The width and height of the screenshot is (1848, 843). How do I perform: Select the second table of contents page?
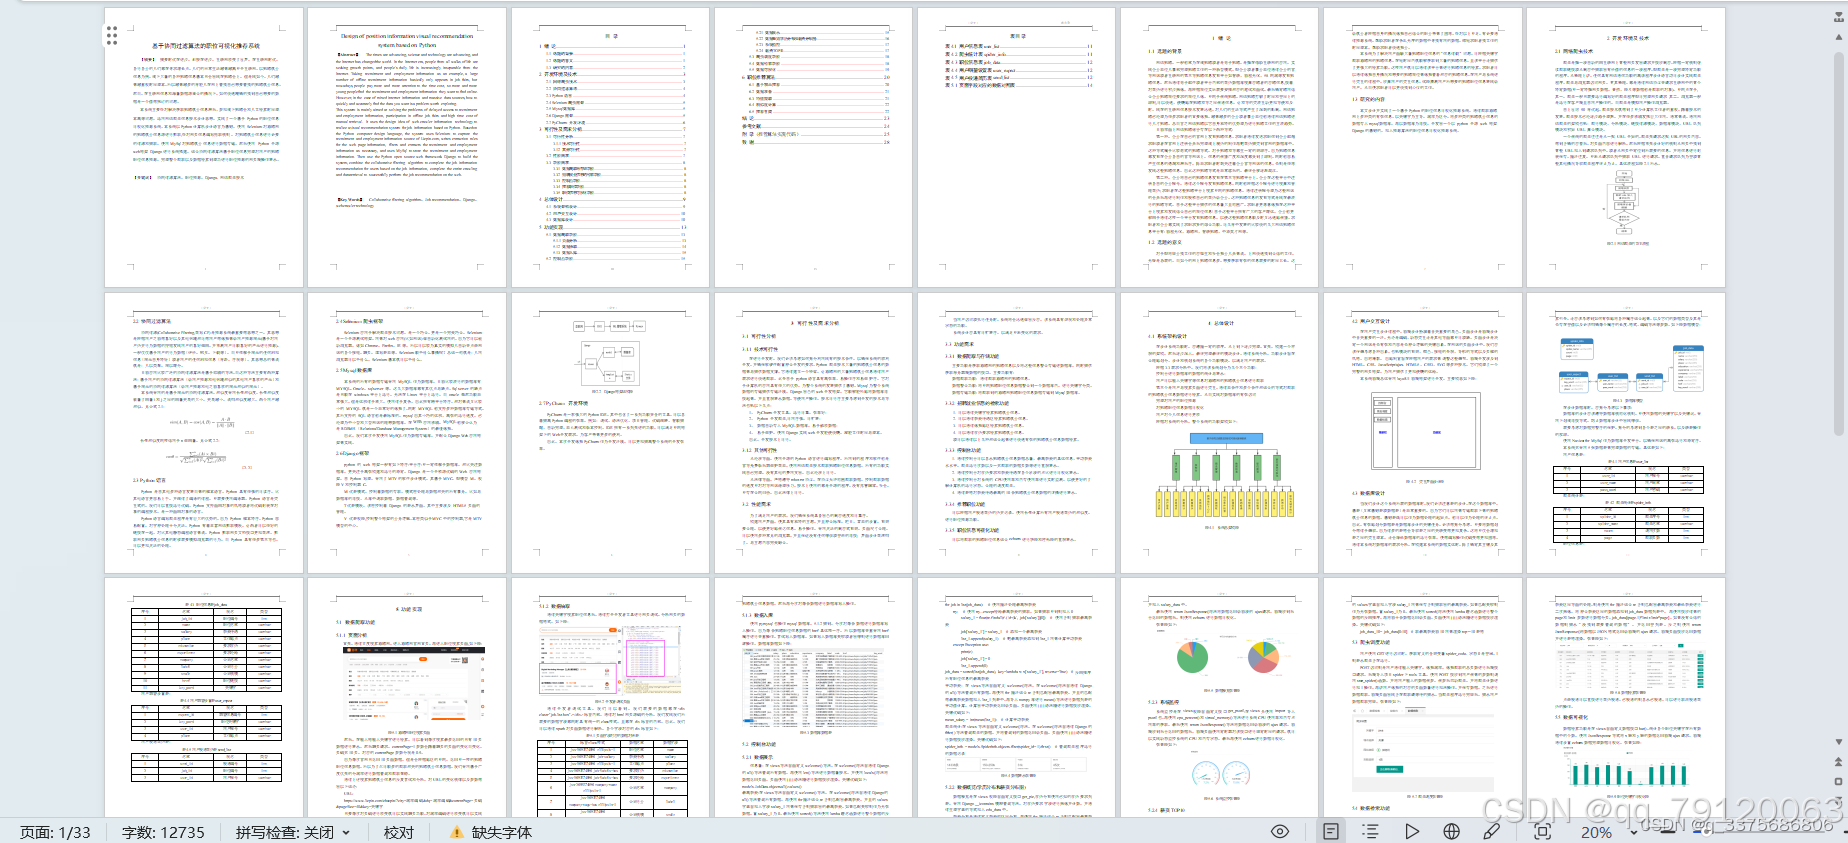tap(813, 148)
